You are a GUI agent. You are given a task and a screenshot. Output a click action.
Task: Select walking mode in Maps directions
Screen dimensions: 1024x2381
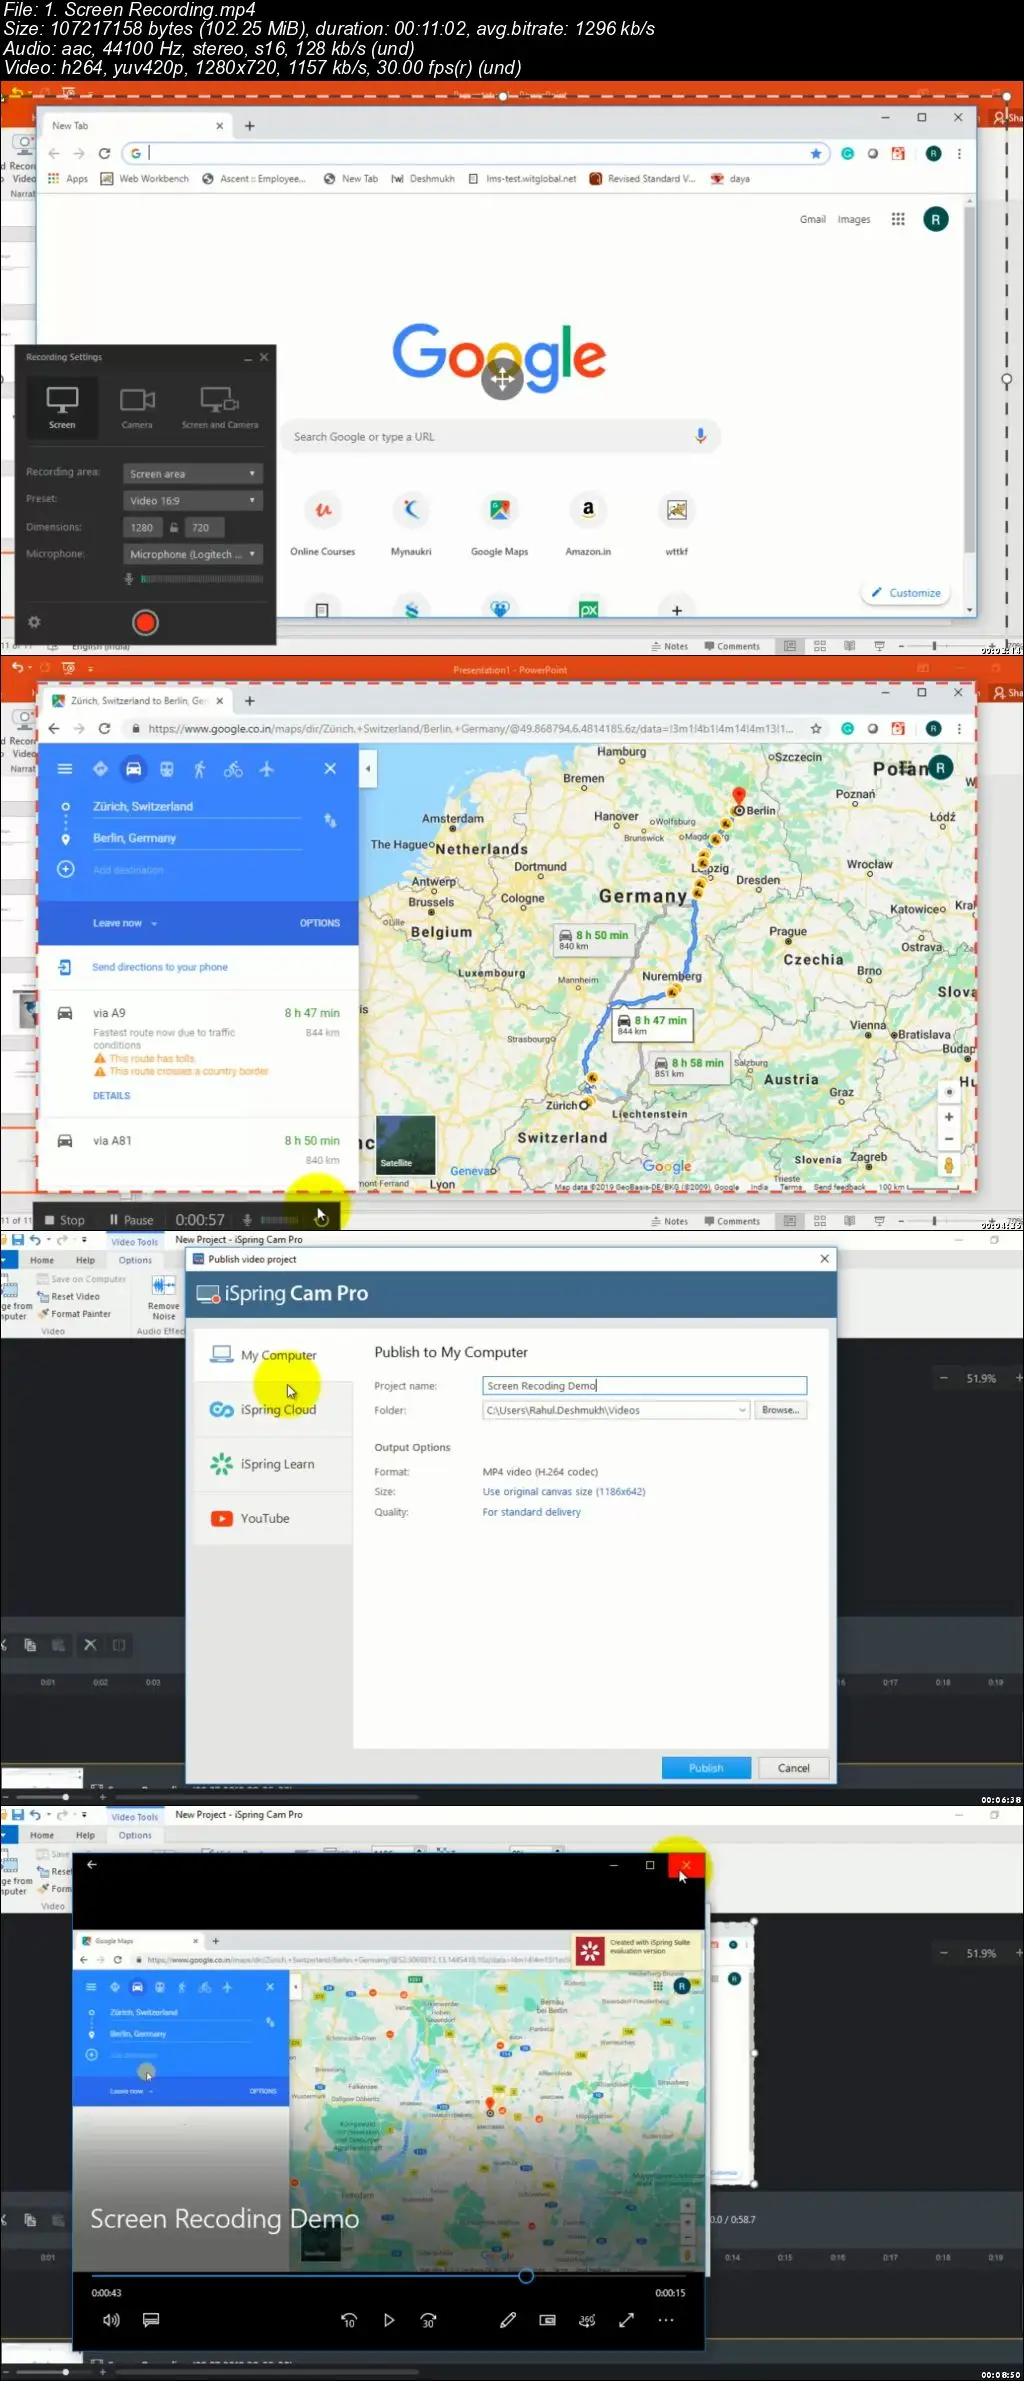pos(200,769)
